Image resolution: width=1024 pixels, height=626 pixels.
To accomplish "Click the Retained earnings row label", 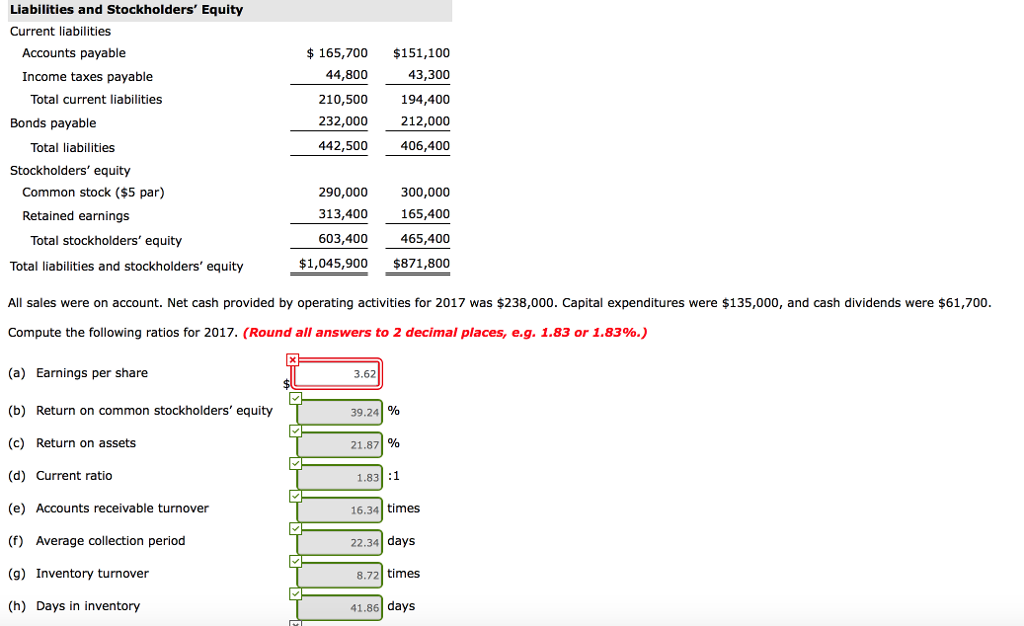I will click(76, 215).
